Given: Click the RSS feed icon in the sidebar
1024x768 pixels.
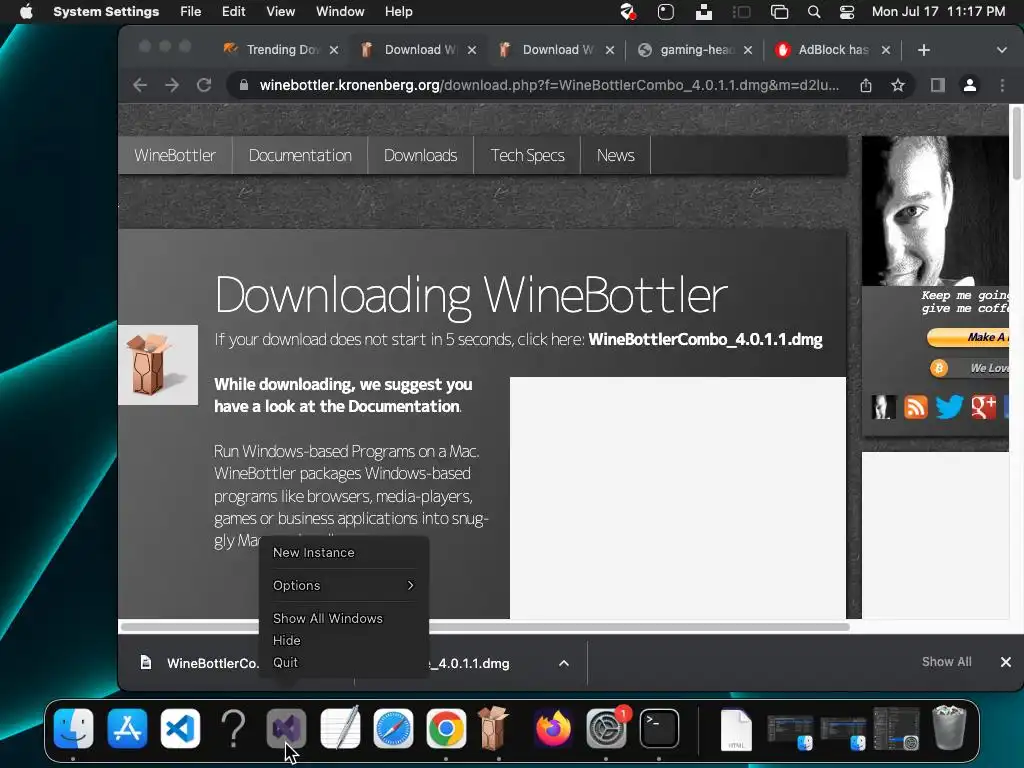Looking at the screenshot, I should (916, 407).
